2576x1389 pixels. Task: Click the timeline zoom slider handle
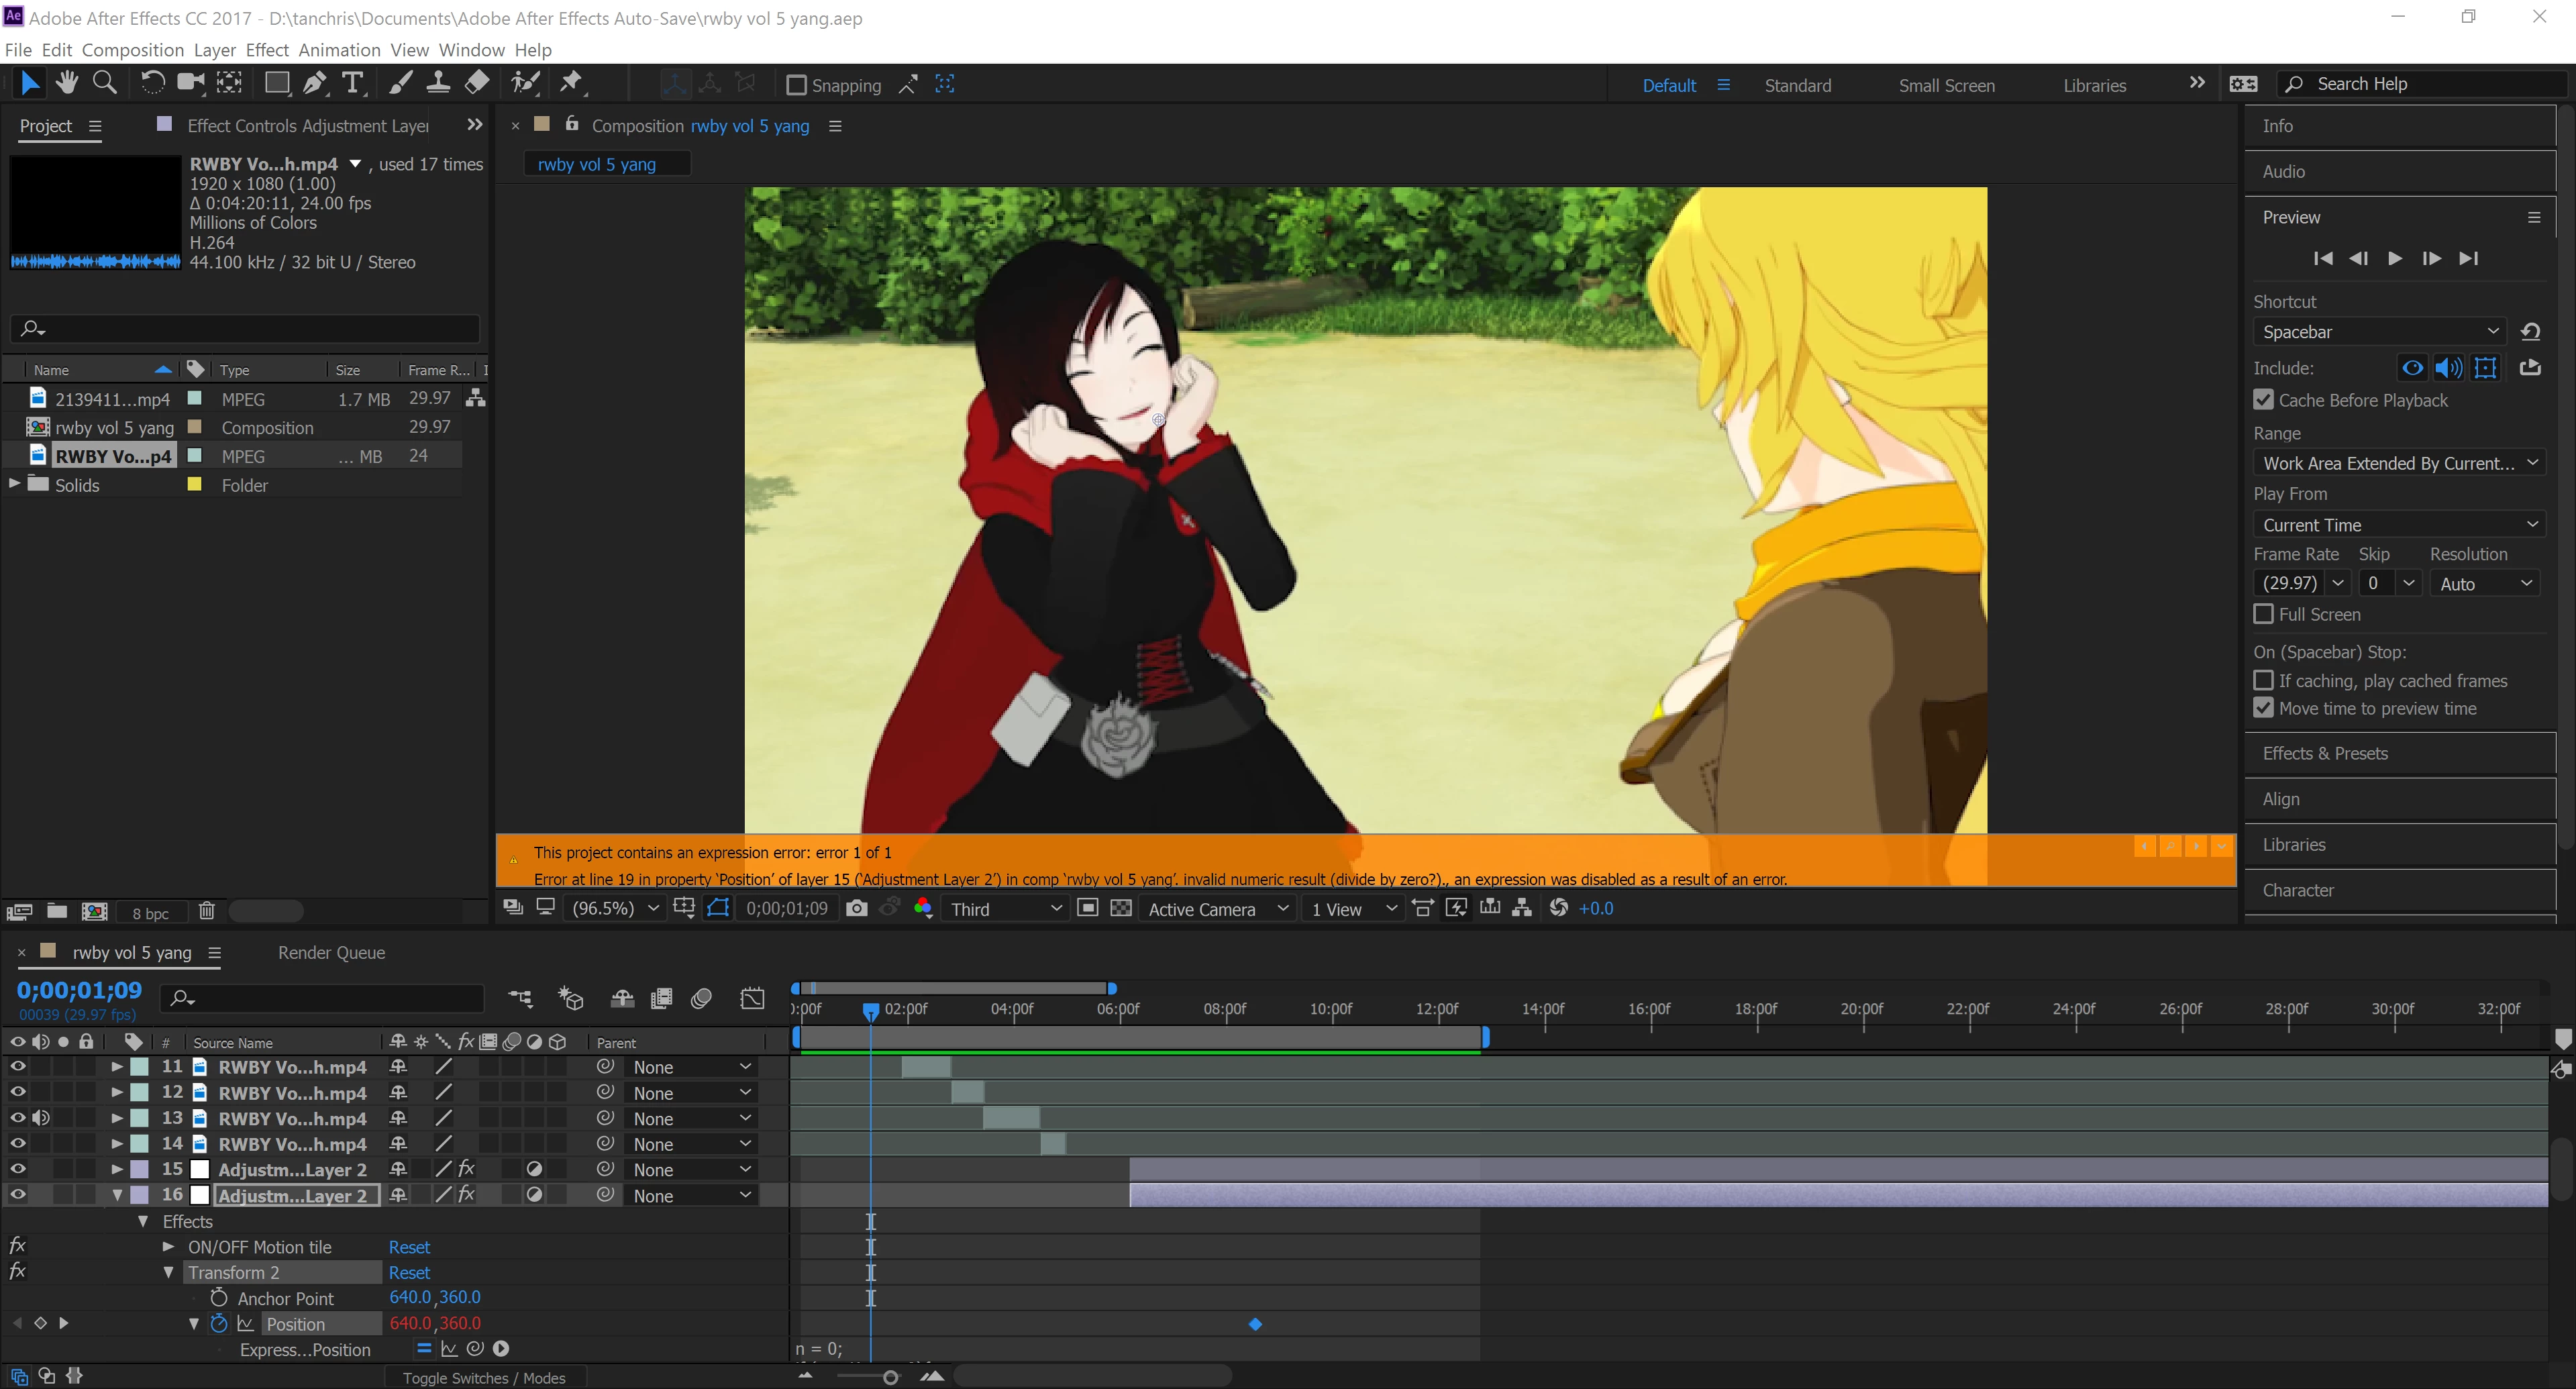click(890, 1378)
